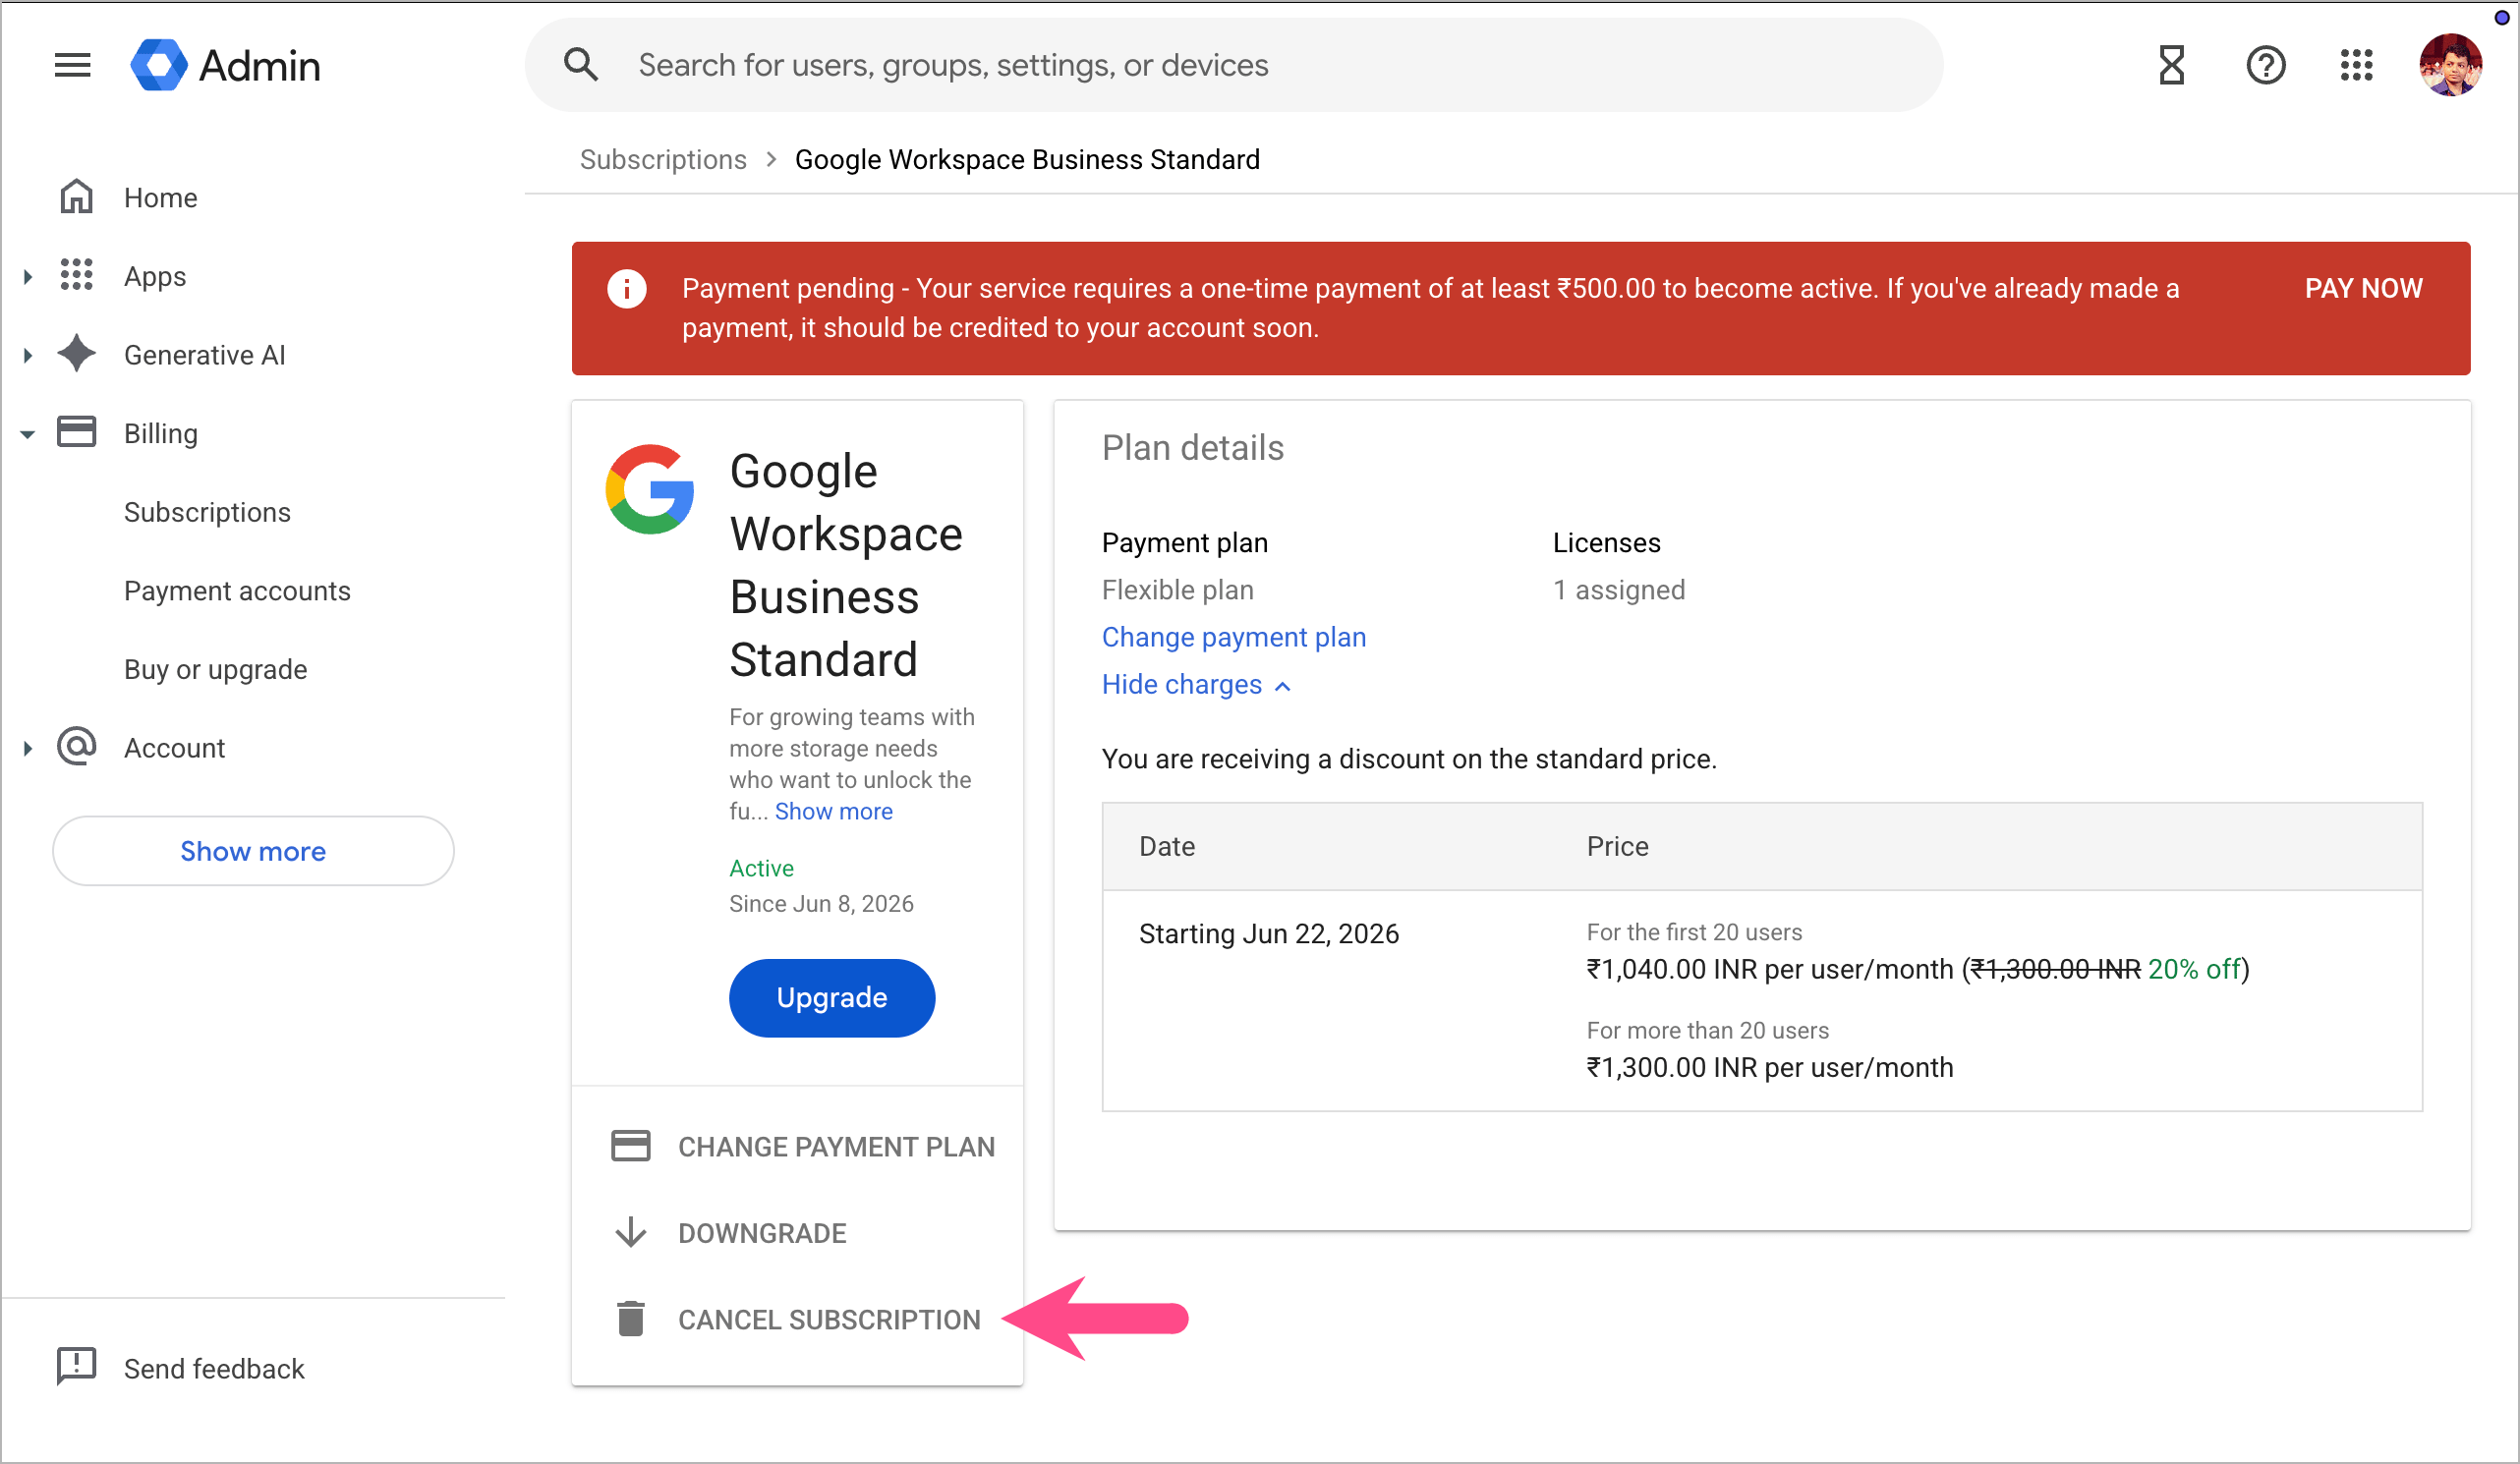Open the account profile avatar
The height and width of the screenshot is (1464, 2520).
[2450, 65]
